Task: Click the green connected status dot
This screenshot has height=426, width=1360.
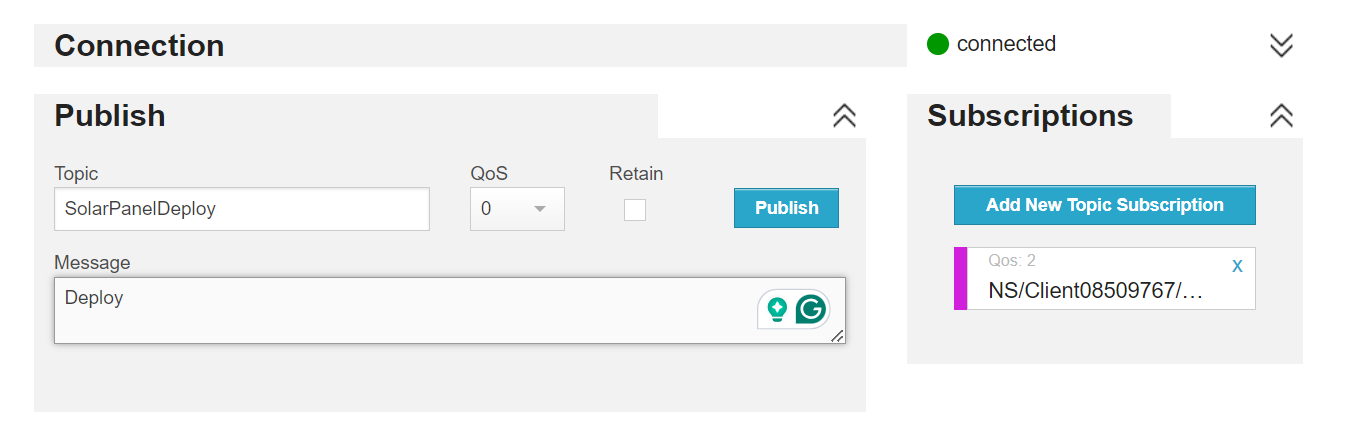Action: pos(937,44)
